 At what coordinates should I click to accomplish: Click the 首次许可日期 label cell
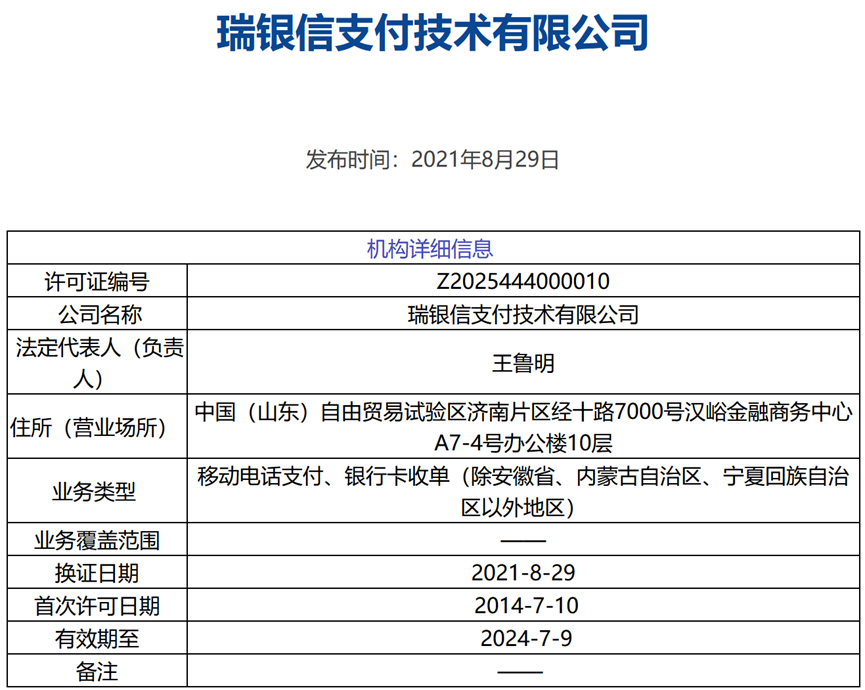97,606
